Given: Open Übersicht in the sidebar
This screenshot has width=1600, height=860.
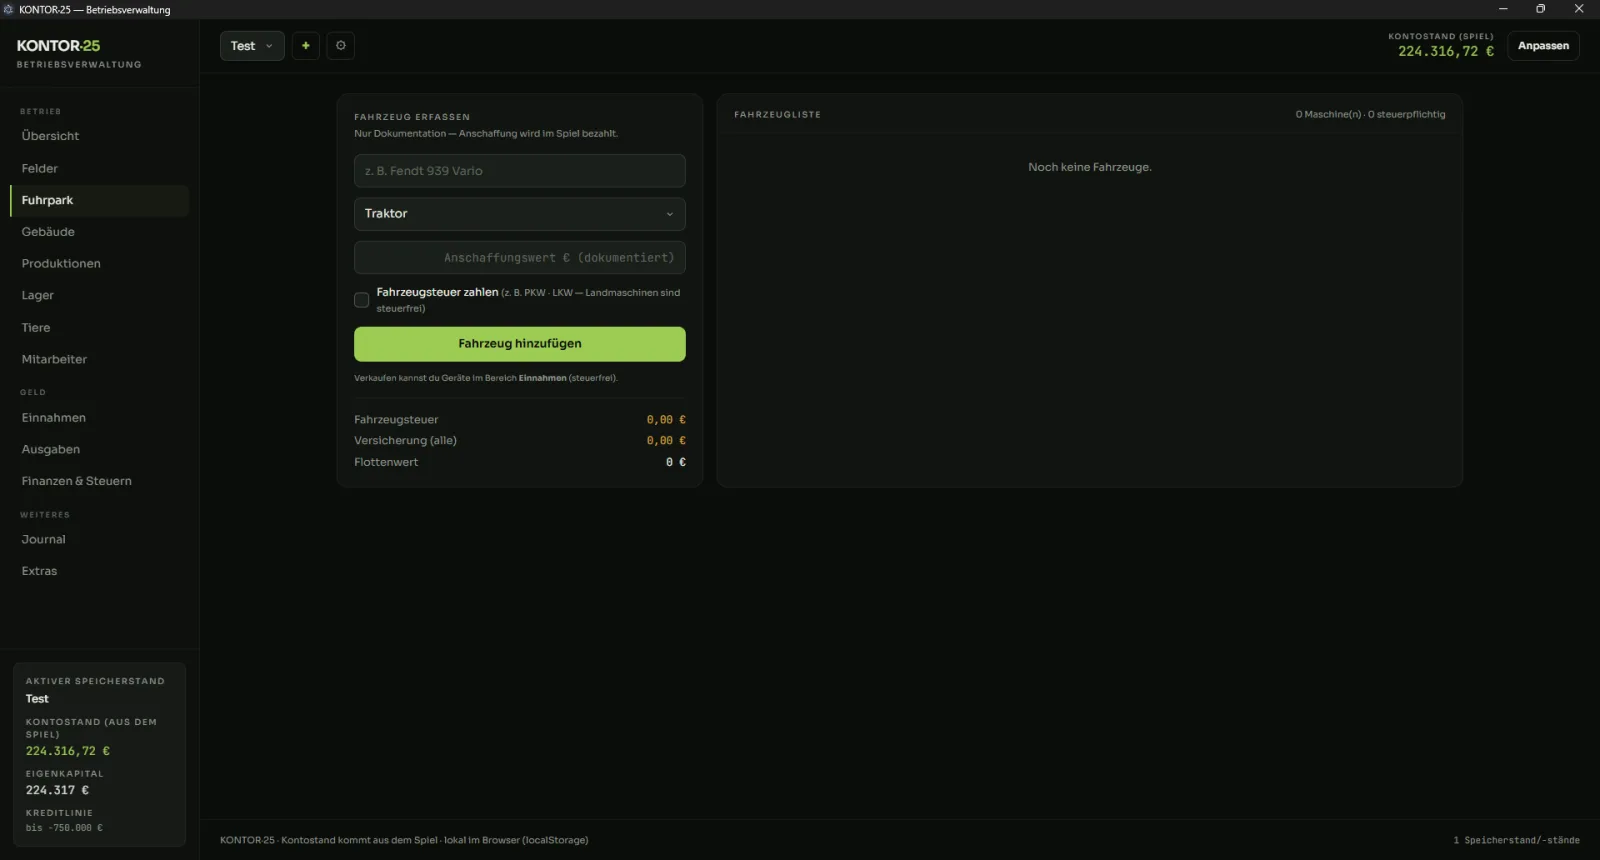Looking at the screenshot, I should [99, 136].
